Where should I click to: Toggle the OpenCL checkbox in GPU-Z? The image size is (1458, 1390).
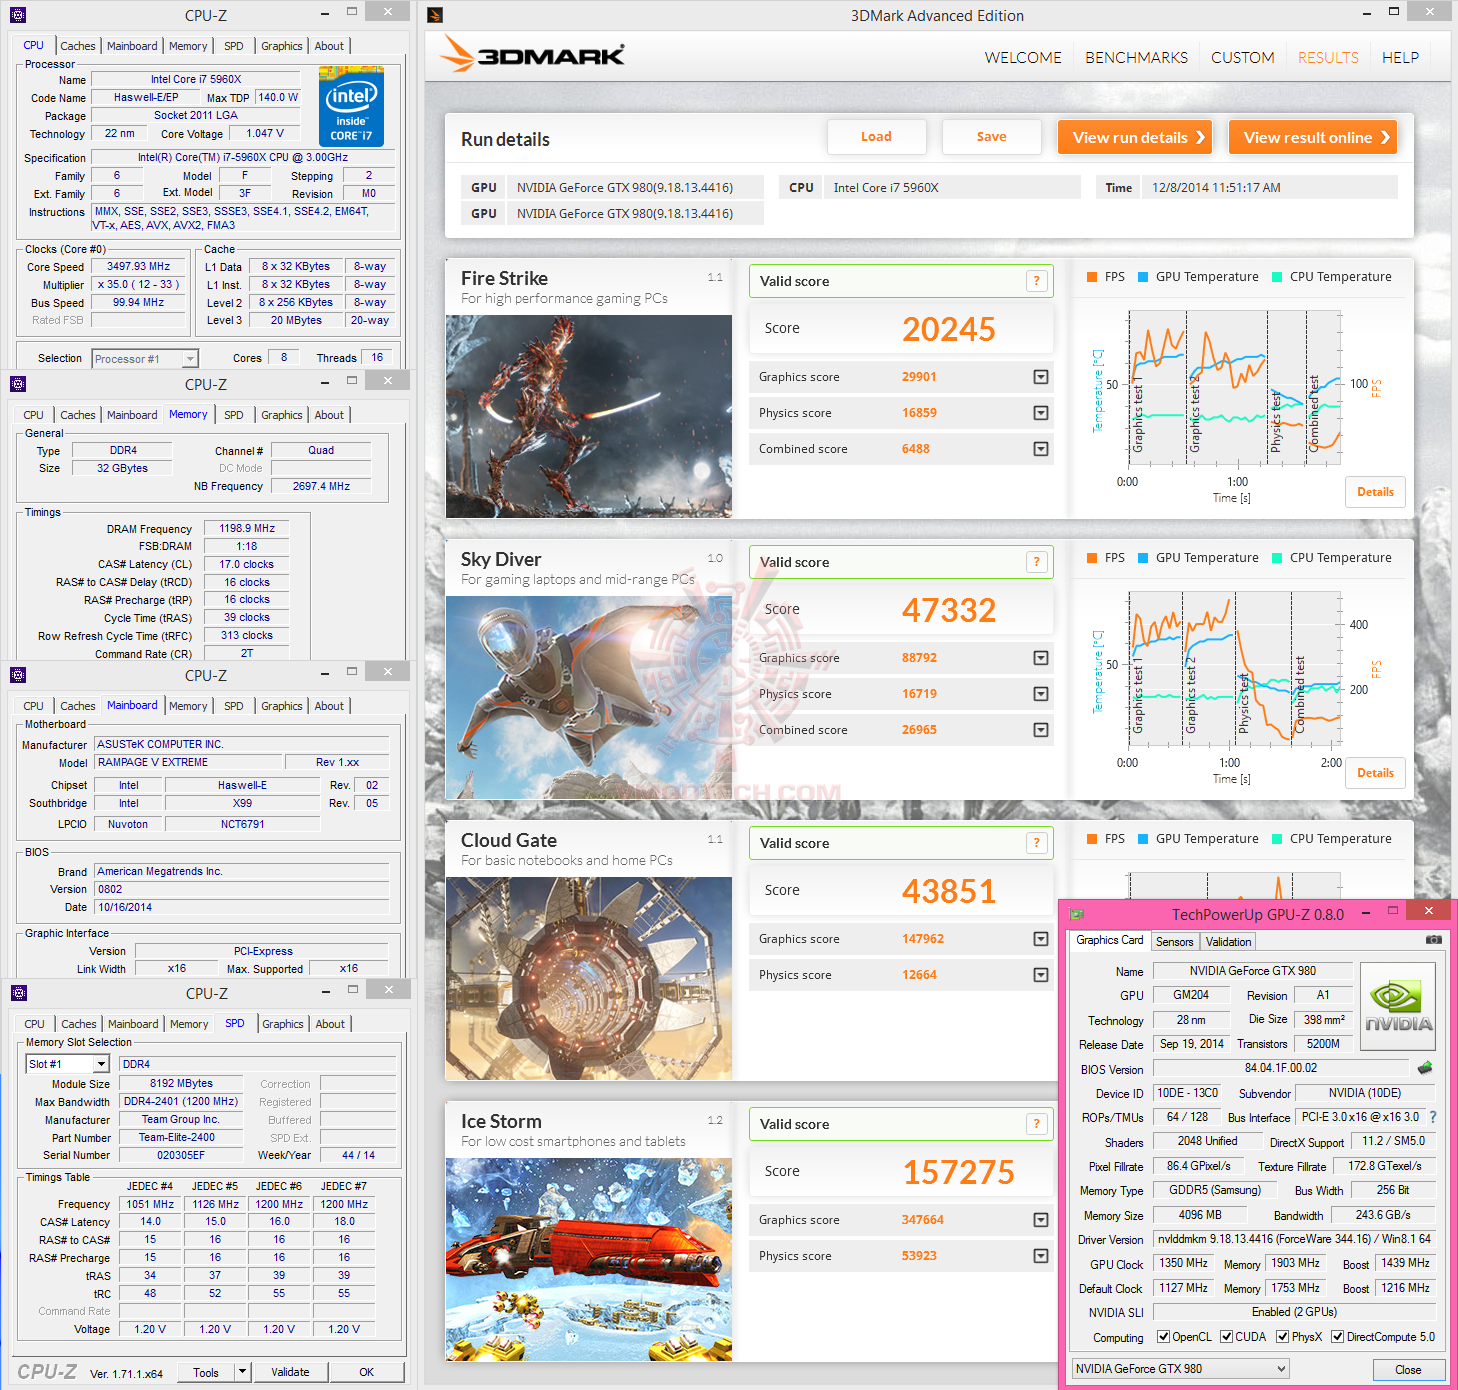click(1163, 1337)
